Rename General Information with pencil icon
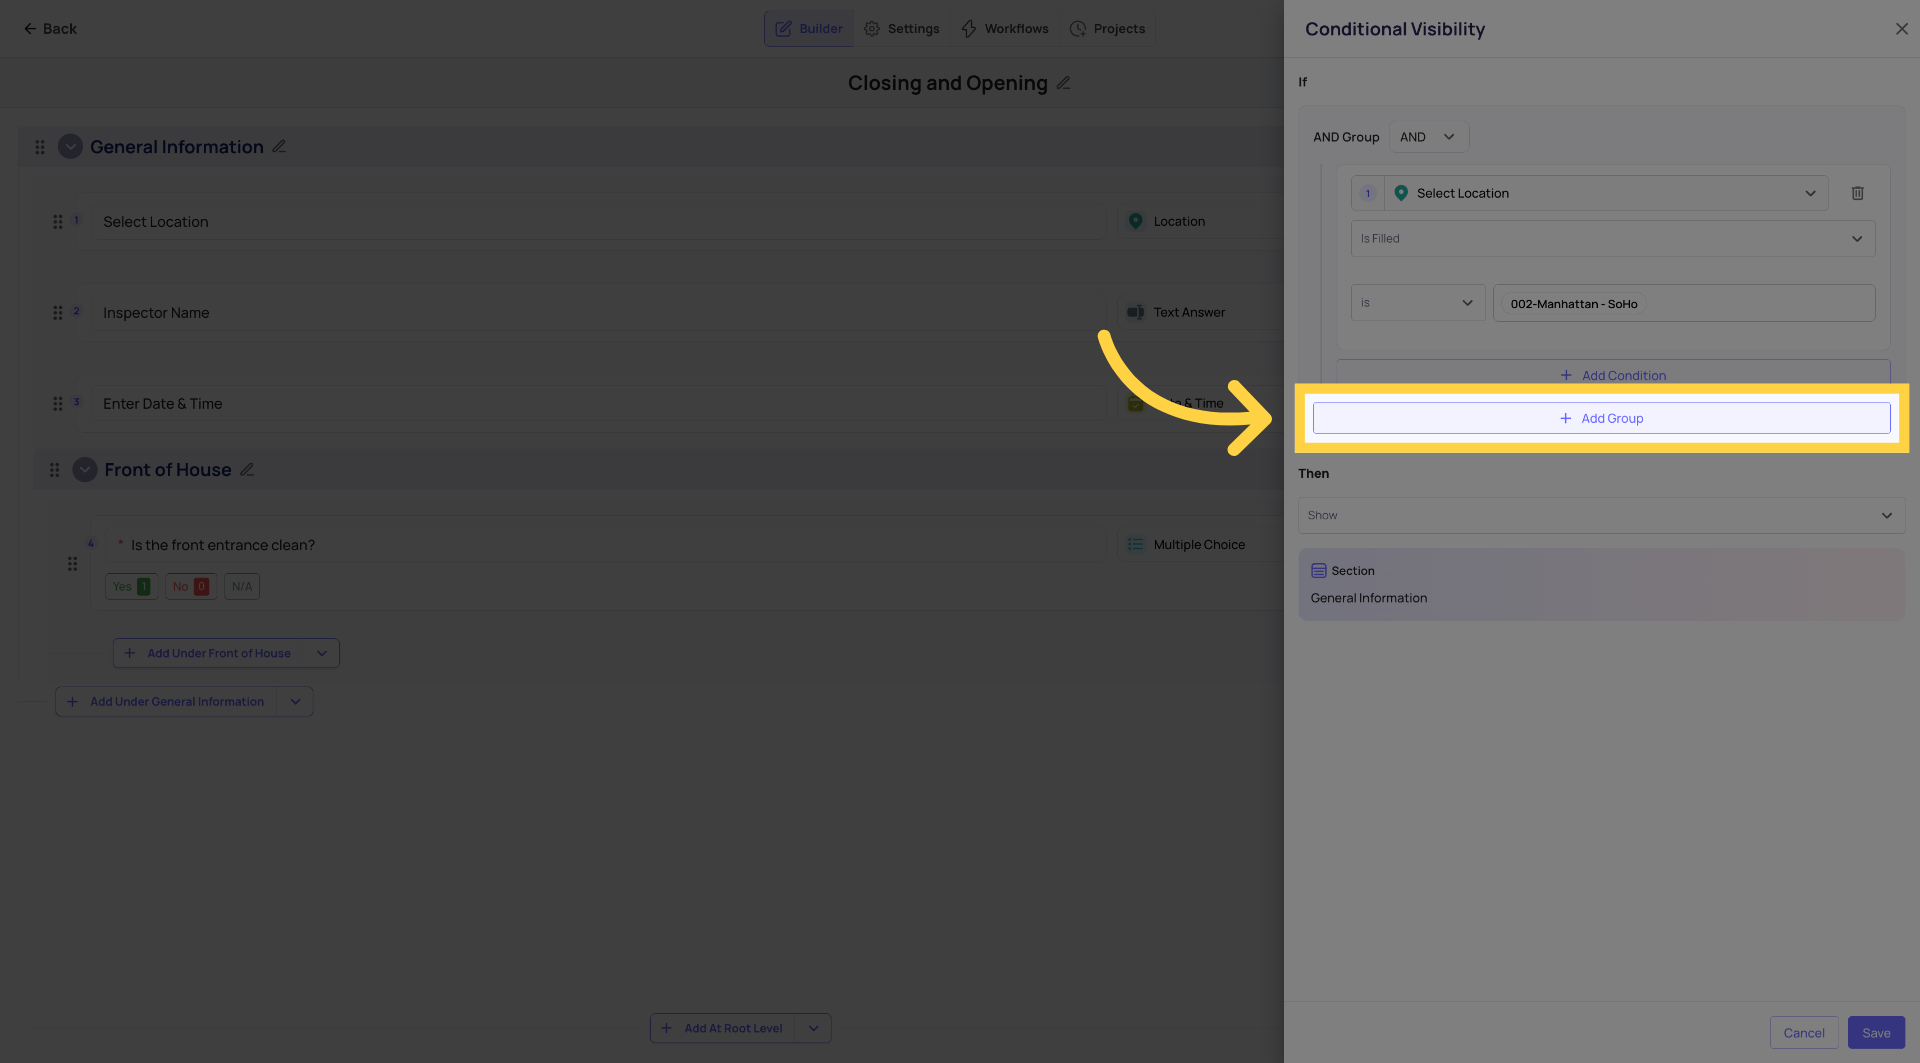 point(279,146)
